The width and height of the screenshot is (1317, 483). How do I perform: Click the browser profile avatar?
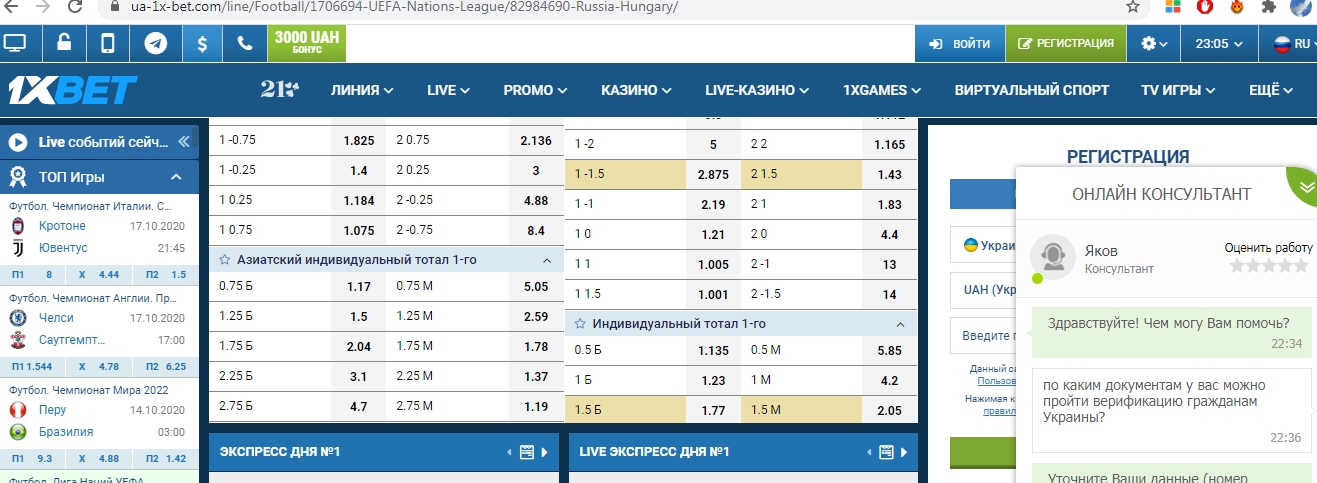[x=1301, y=6]
